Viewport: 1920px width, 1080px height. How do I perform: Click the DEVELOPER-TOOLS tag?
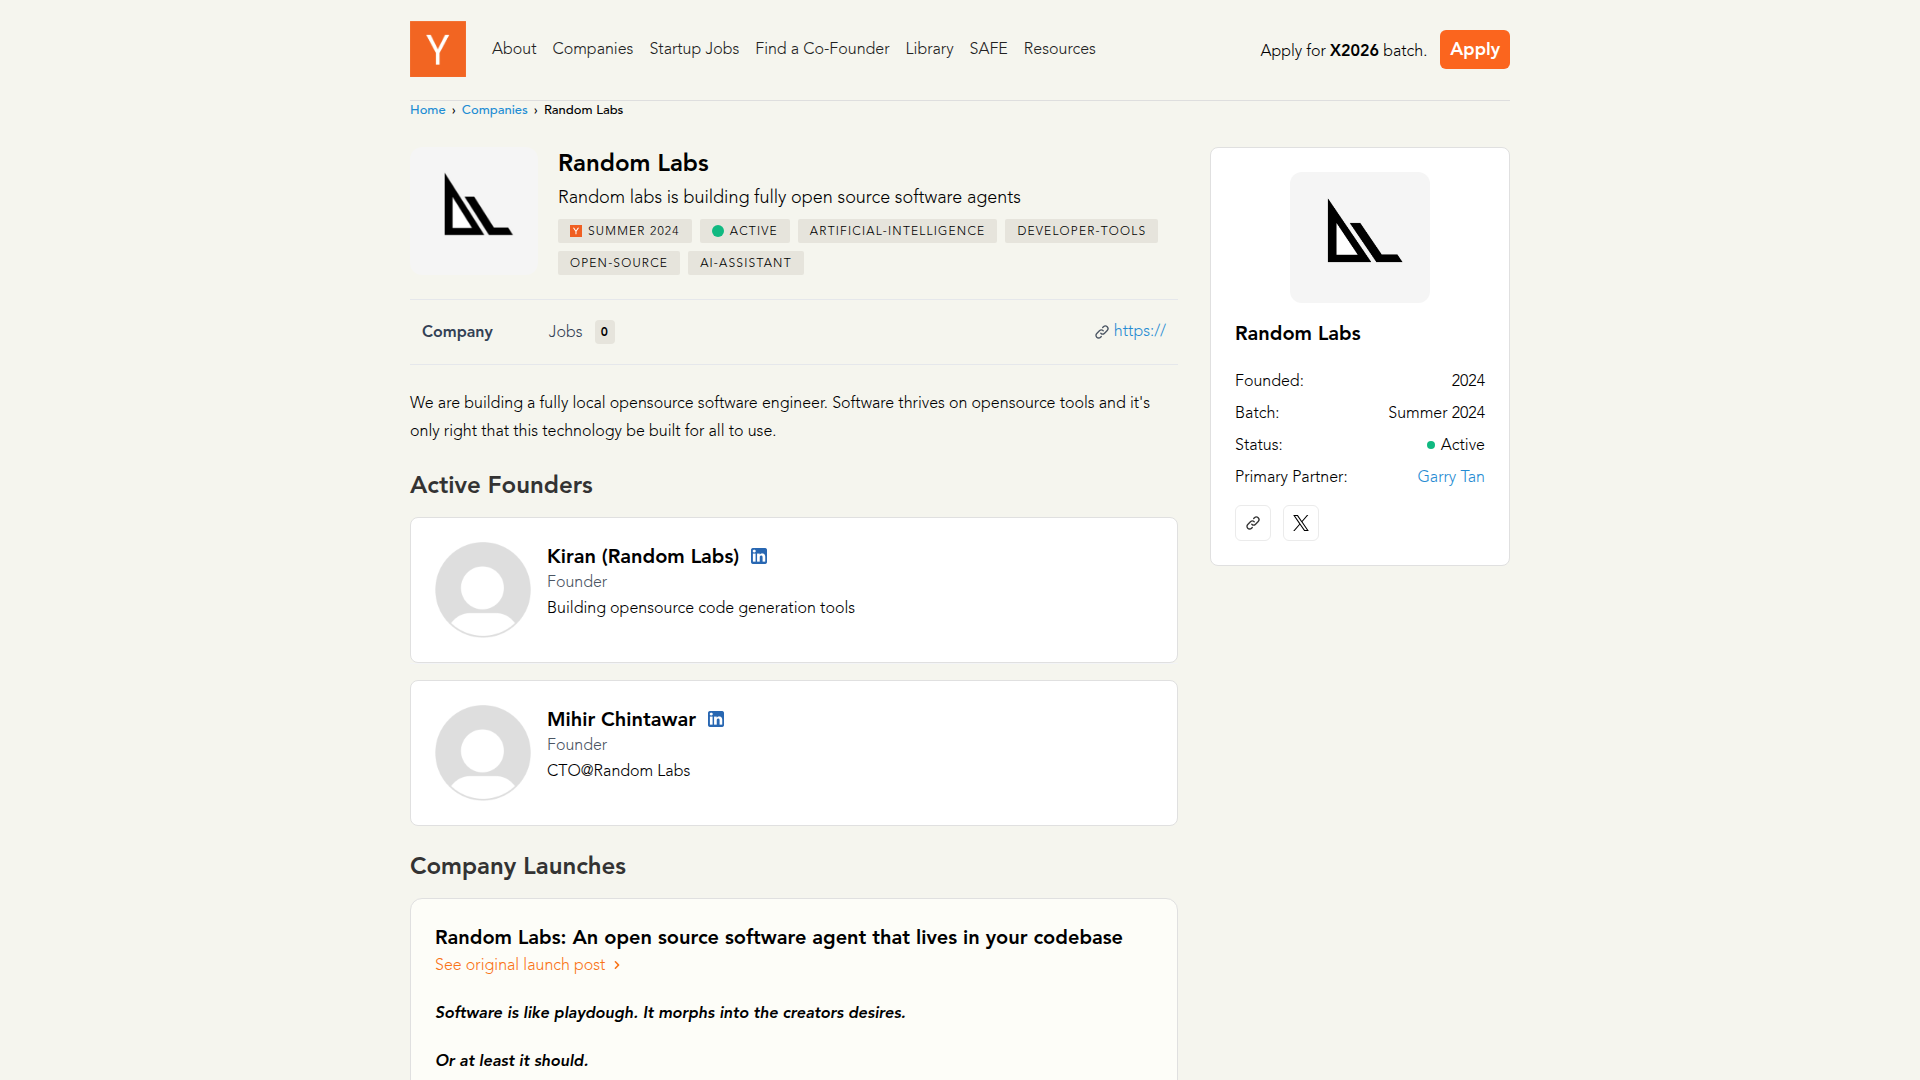[x=1081, y=231]
